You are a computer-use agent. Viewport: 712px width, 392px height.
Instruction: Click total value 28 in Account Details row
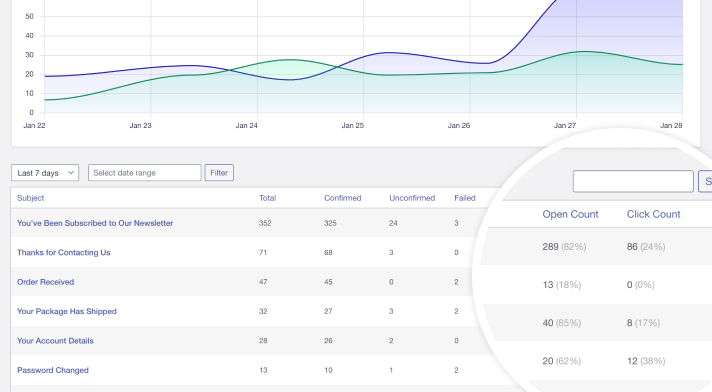click(263, 341)
